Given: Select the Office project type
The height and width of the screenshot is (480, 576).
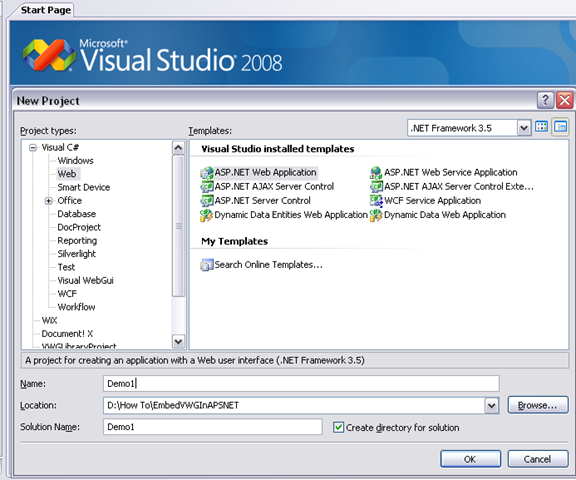Looking at the screenshot, I should [x=70, y=201].
